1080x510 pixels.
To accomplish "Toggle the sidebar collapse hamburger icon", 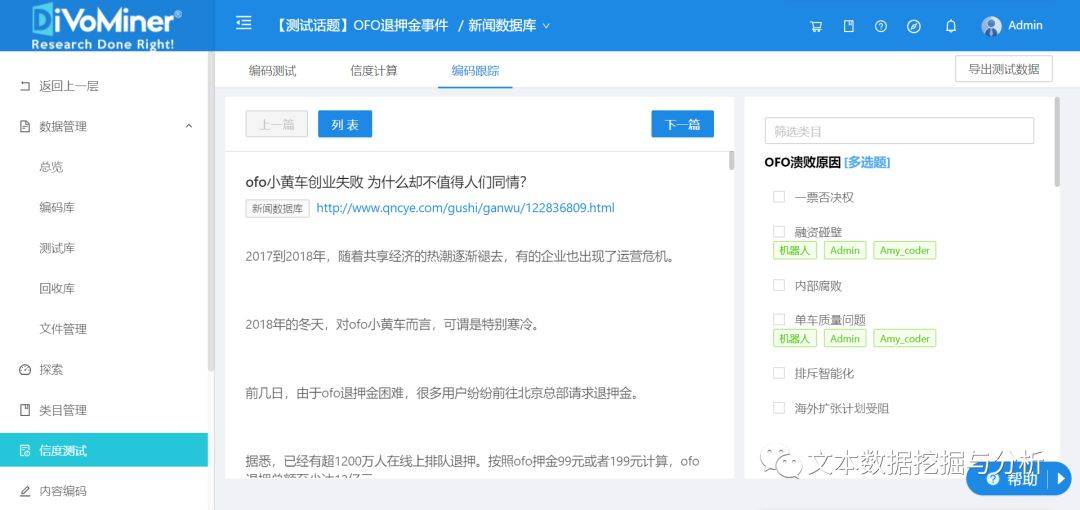I will click(243, 23).
